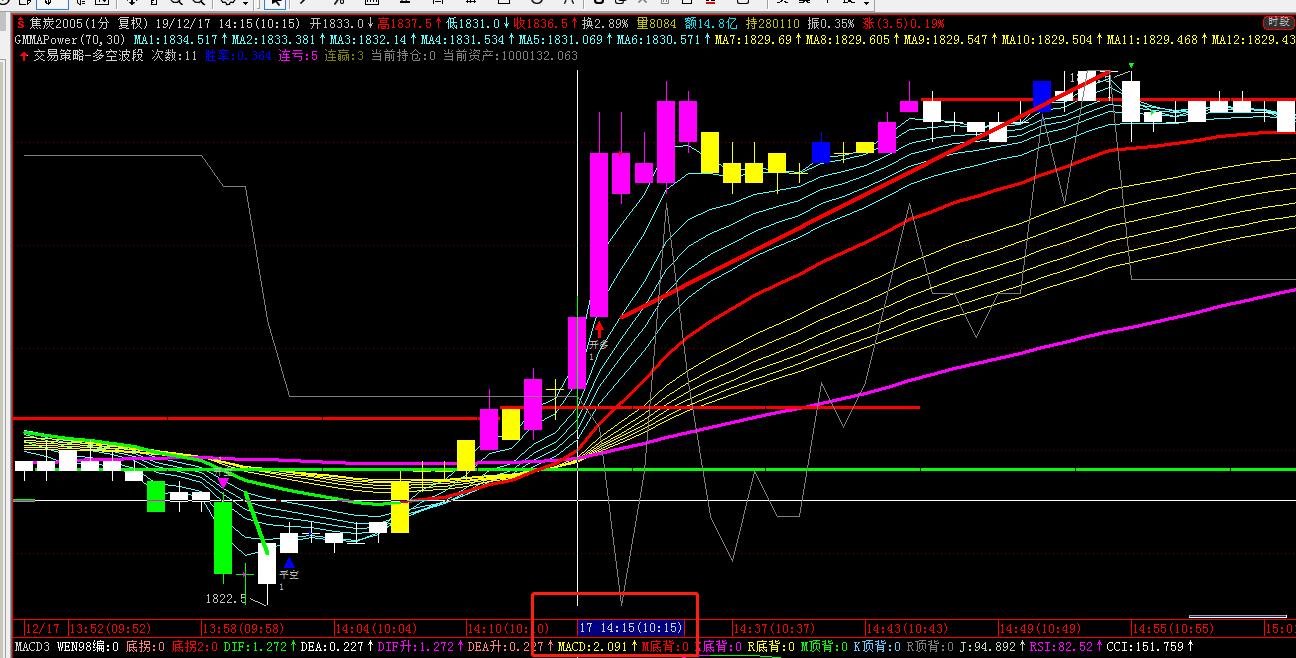The height and width of the screenshot is (658, 1296).
Task: Click the highlighted 14:15(10:15) time marker
Action: coord(631,628)
